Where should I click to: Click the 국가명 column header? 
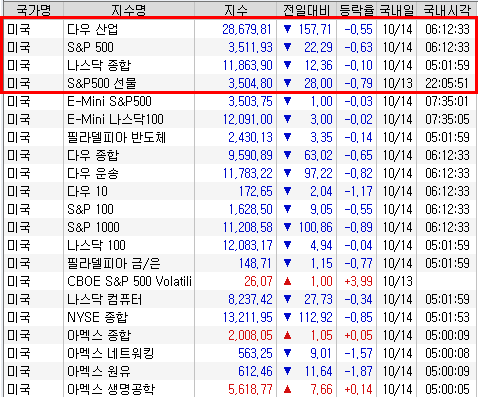pyautogui.click(x=33, y=10)
